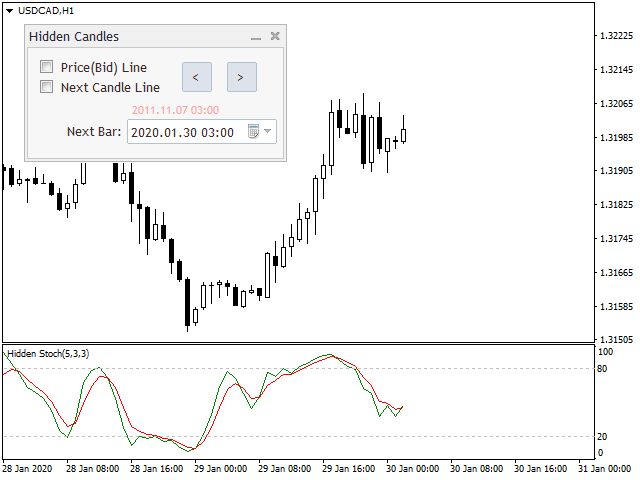Go to previous bar with < button

click(x=197, y=77)
